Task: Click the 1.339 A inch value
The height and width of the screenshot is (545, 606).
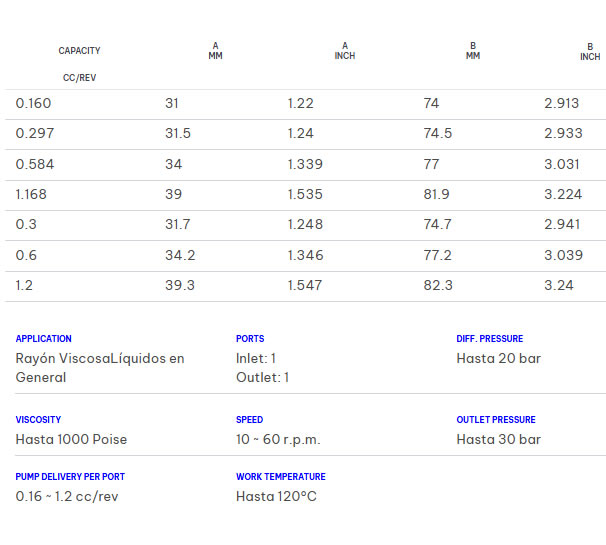Action: pos(305,165)
